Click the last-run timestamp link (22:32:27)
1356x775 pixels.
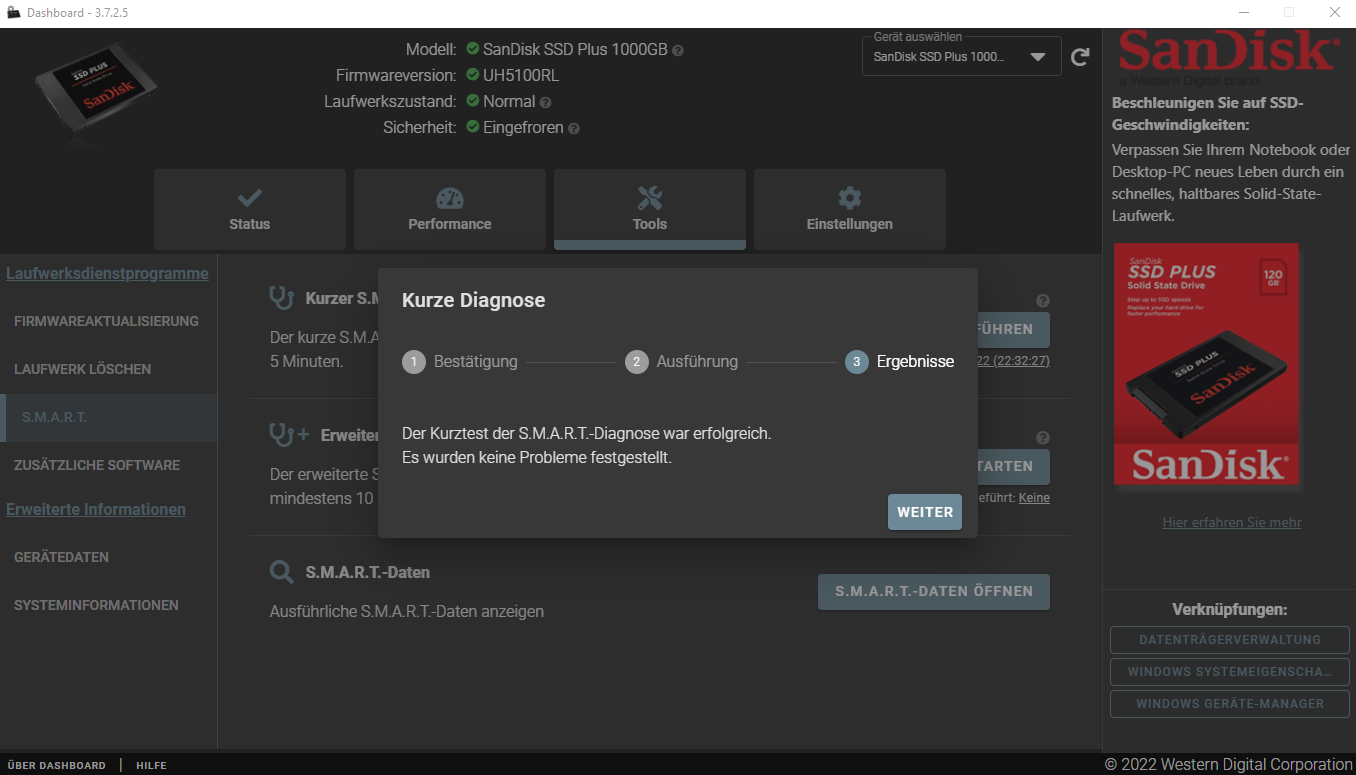[1013, 361]
